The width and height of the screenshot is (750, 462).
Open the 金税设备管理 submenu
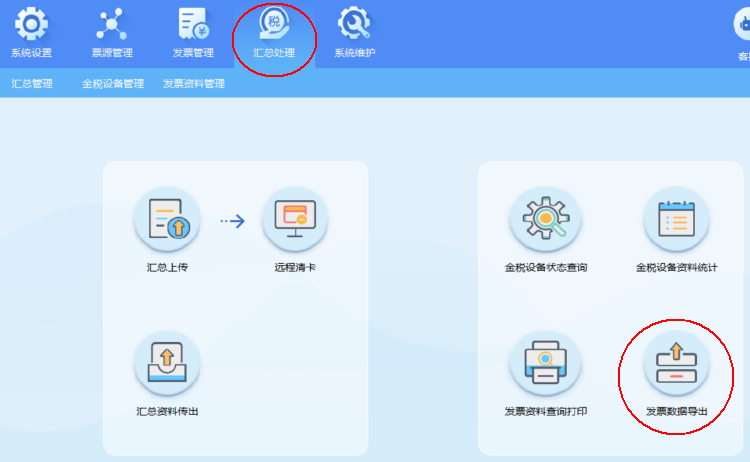[x=113, y=84]
